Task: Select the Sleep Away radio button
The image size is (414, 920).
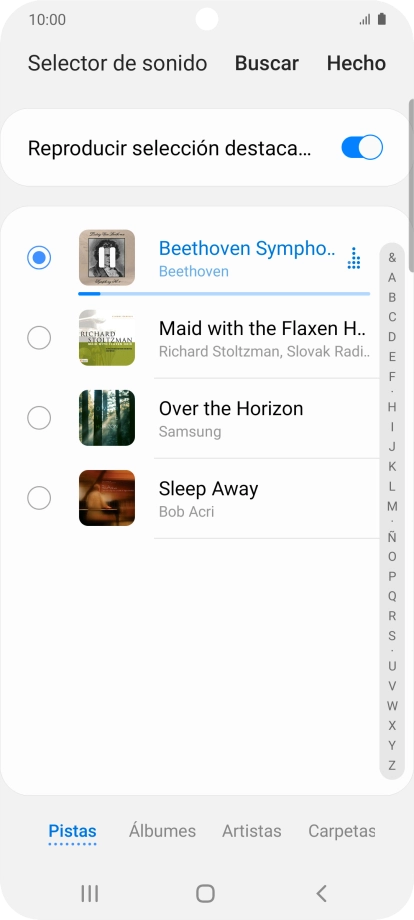Action: click(x=39, y=498)
